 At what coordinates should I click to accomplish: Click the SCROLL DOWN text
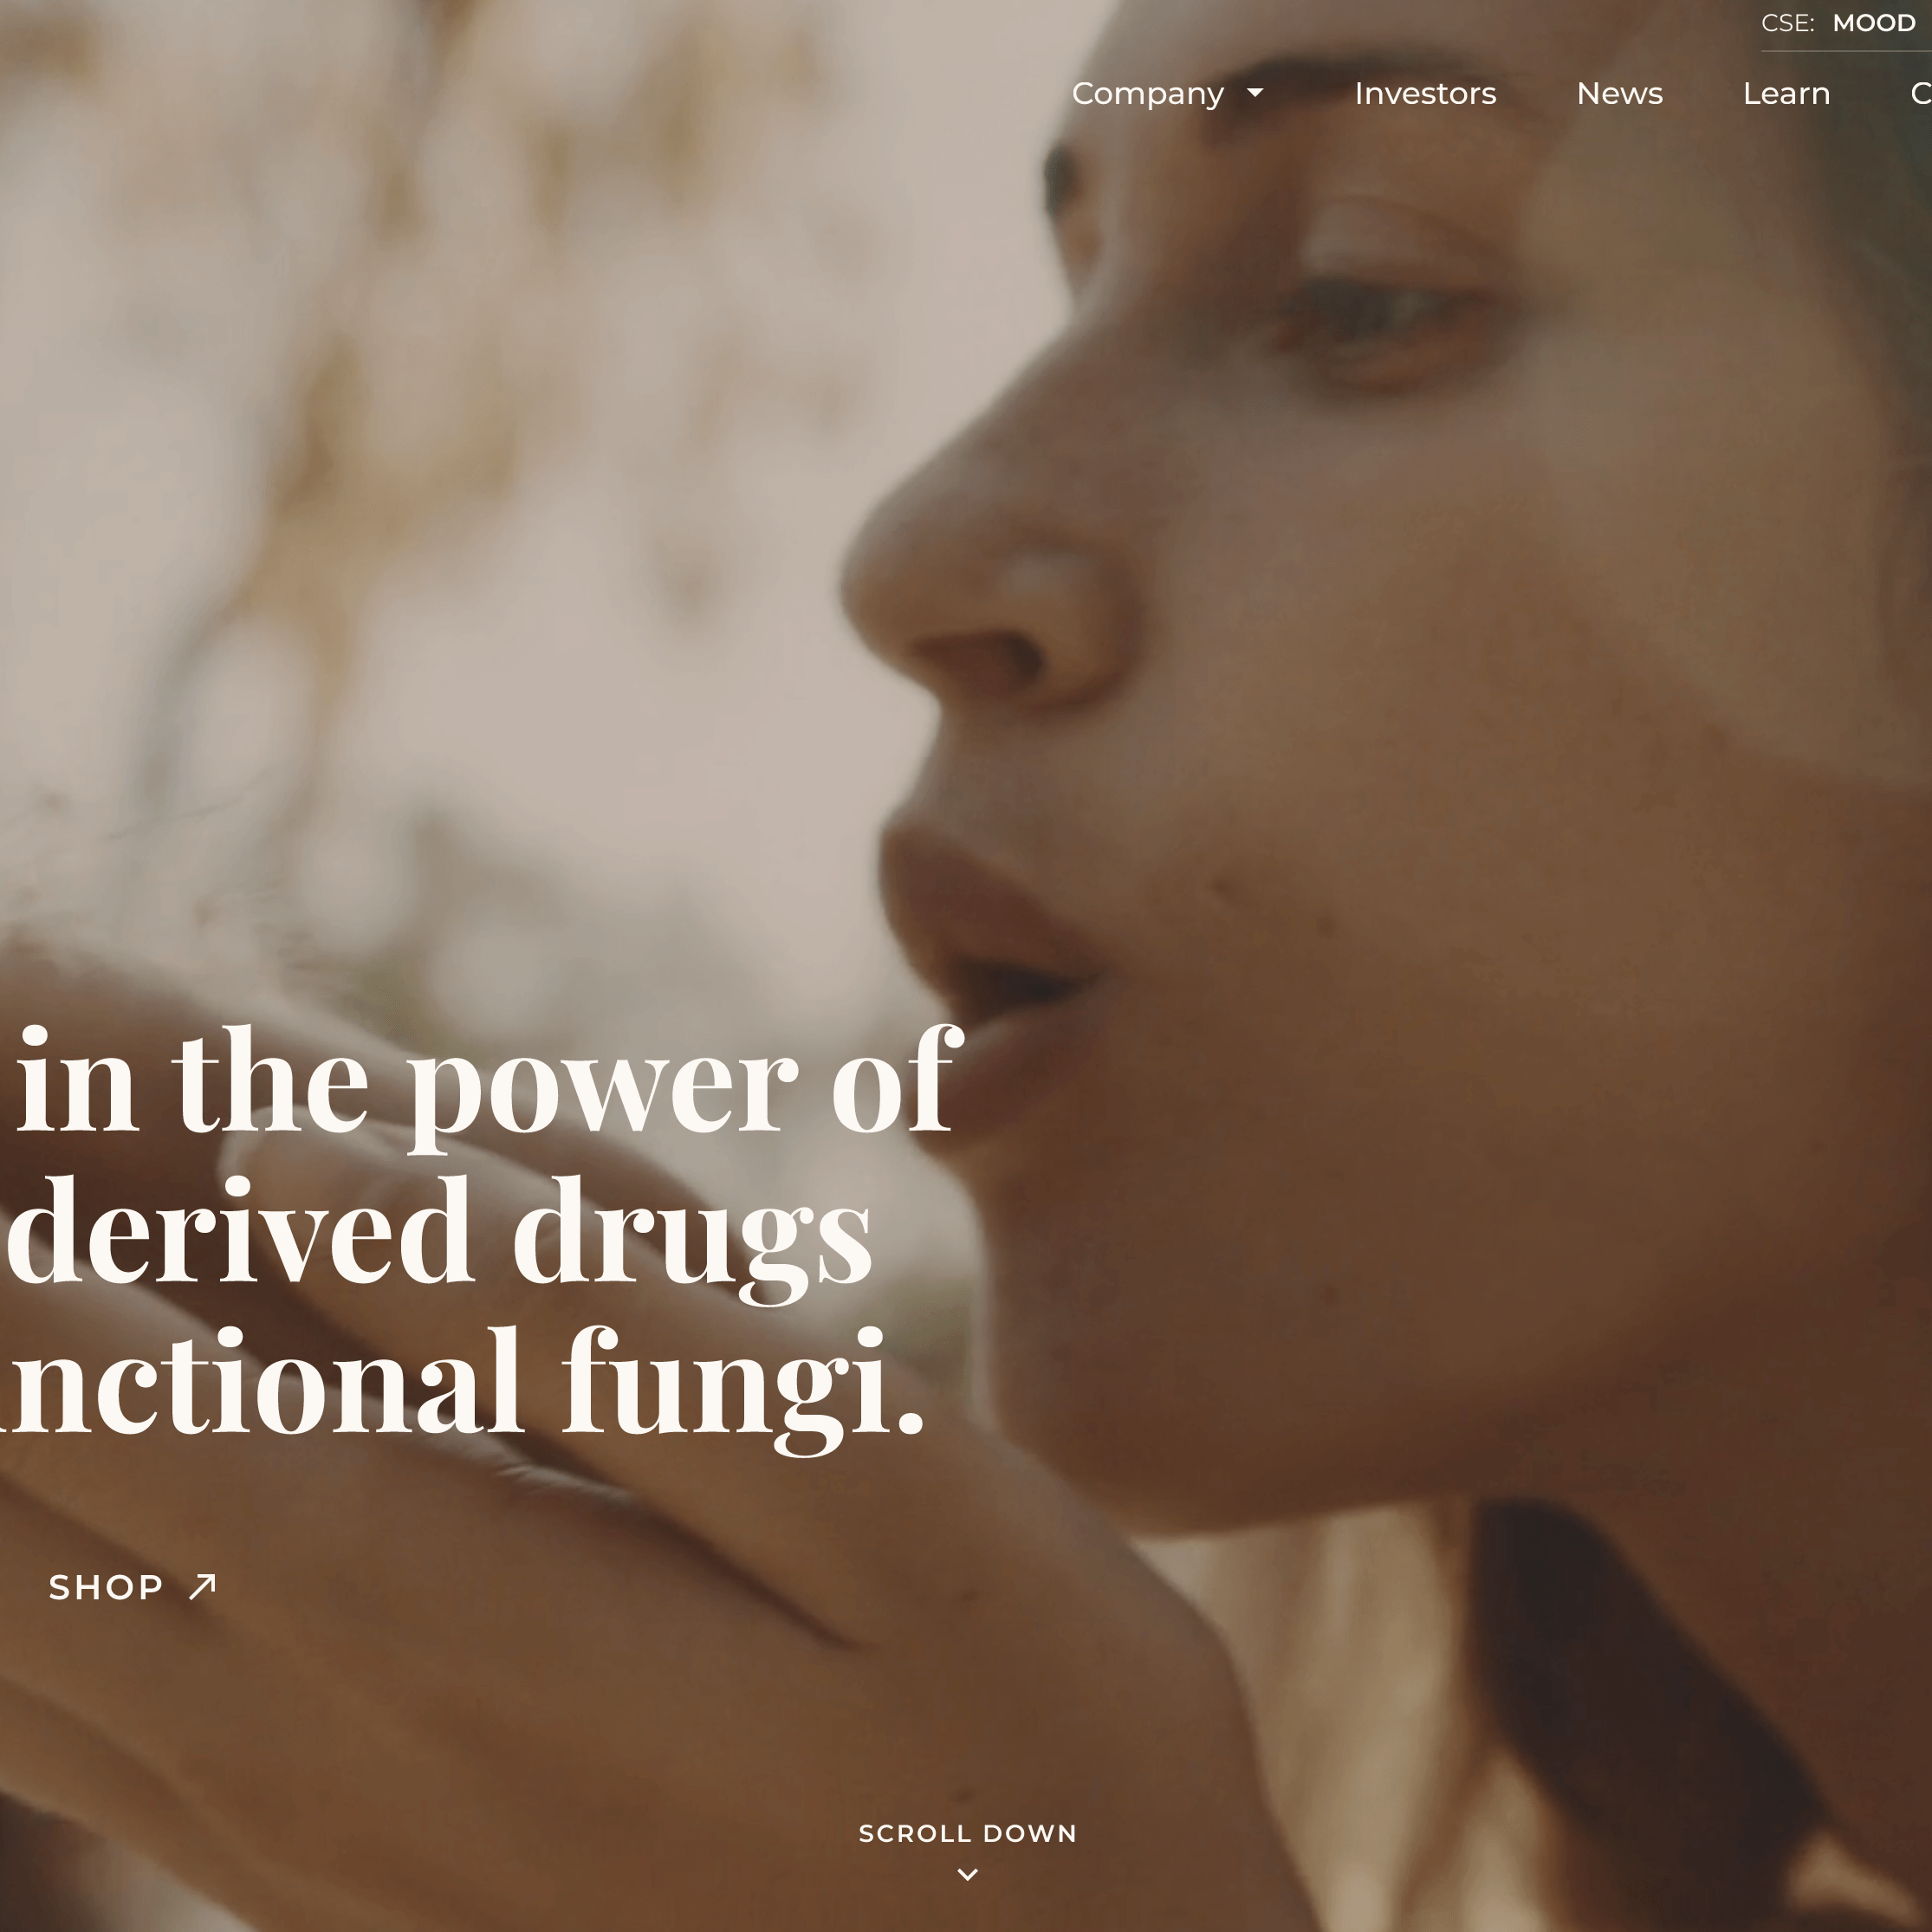pyautogui.click(x=968, y=1833)
